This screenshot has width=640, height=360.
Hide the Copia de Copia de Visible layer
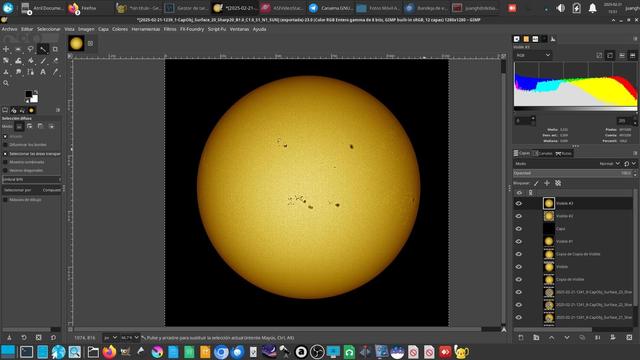[x=519, y=254]
